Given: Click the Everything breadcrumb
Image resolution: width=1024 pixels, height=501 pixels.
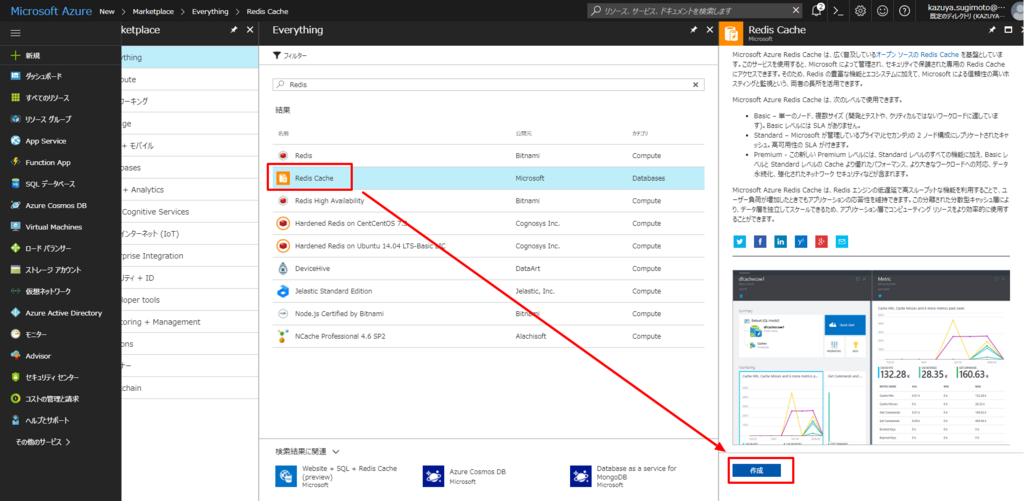Looking at the screenshot, I should point(210,12).
